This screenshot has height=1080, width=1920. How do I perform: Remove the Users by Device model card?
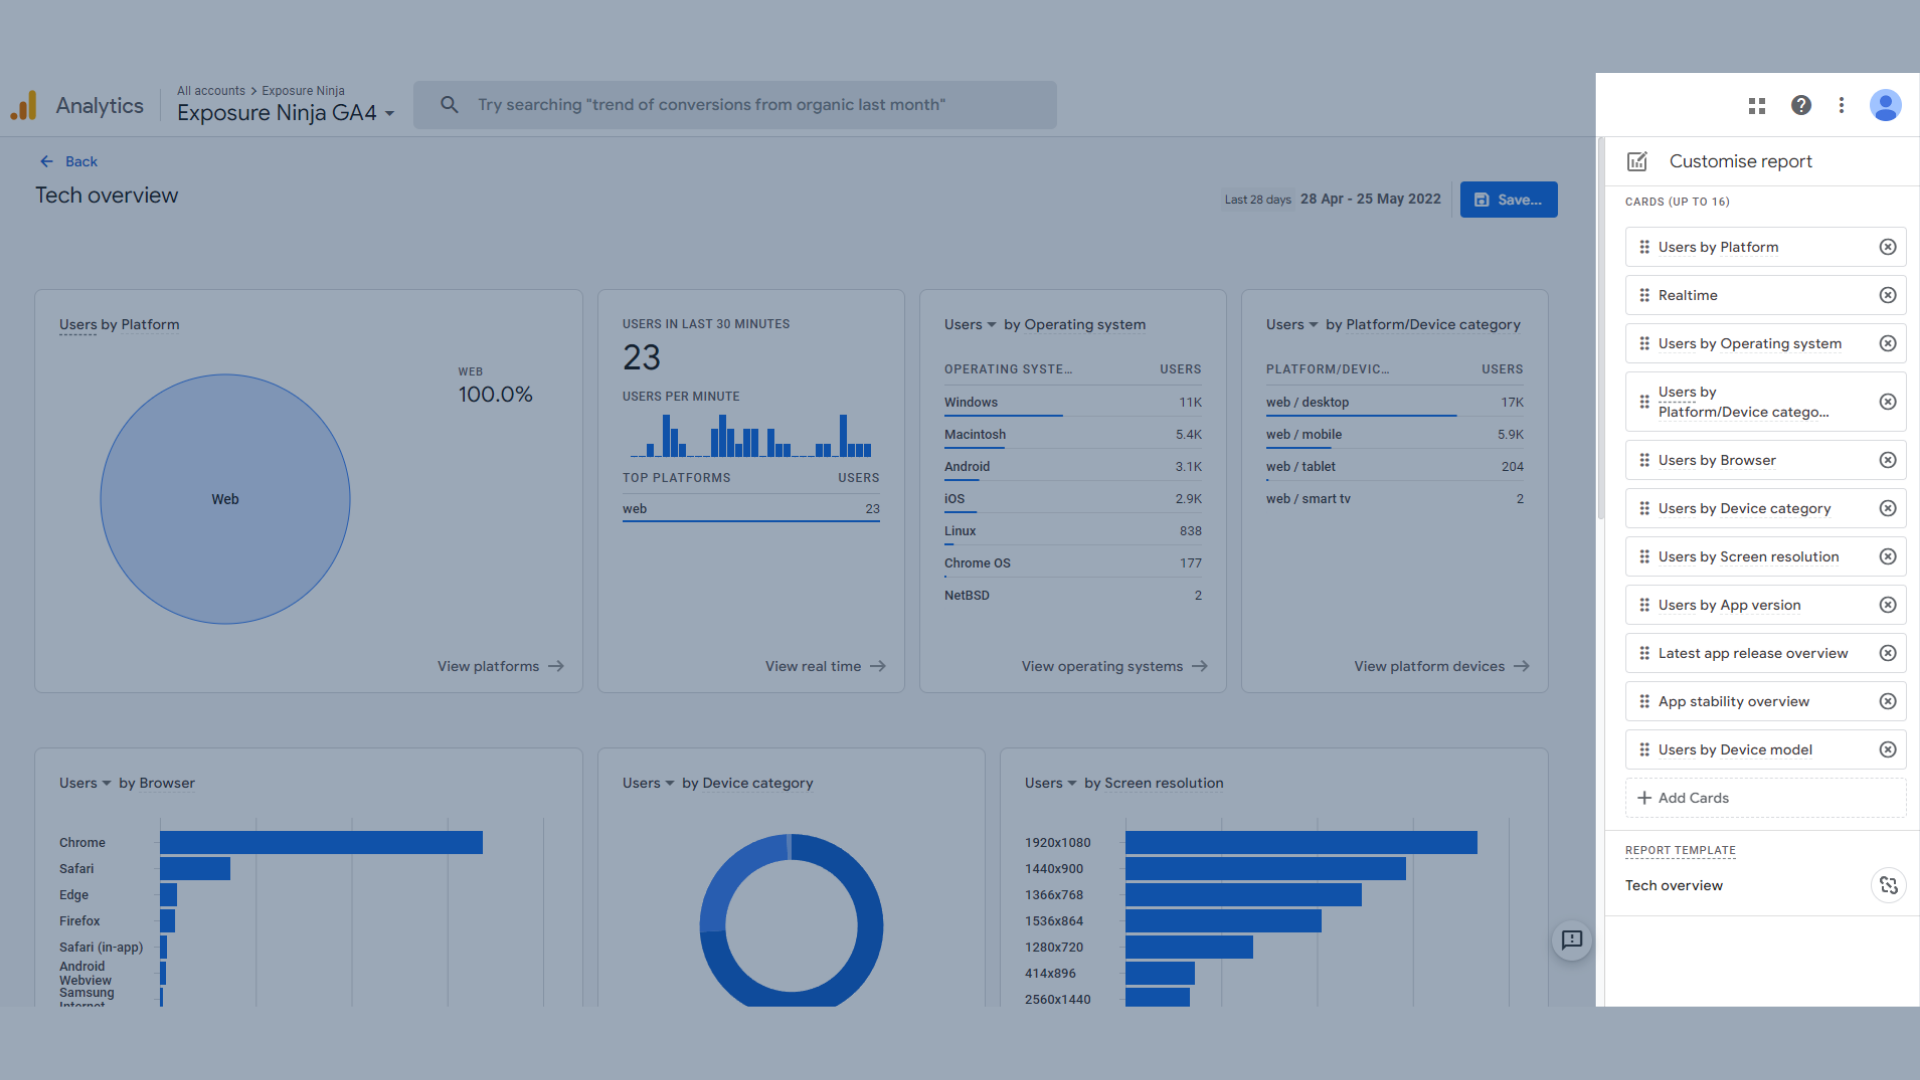coord(1887,750)
